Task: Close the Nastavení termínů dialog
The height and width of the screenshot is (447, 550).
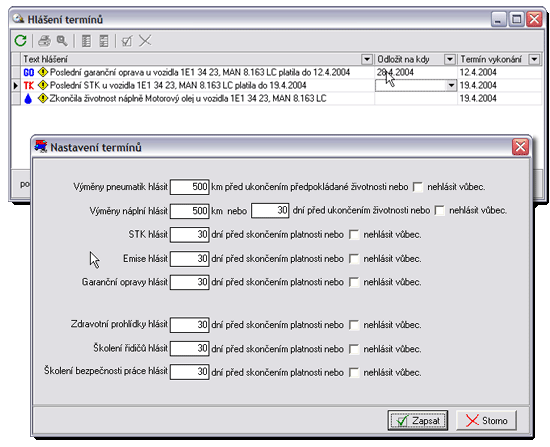Action: (520, 147)
